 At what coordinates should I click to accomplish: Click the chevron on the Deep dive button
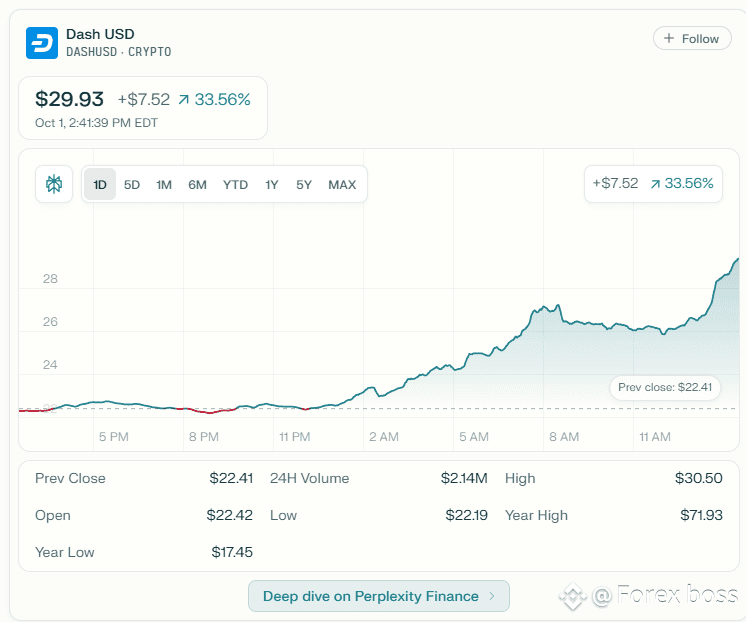point(491,596)
